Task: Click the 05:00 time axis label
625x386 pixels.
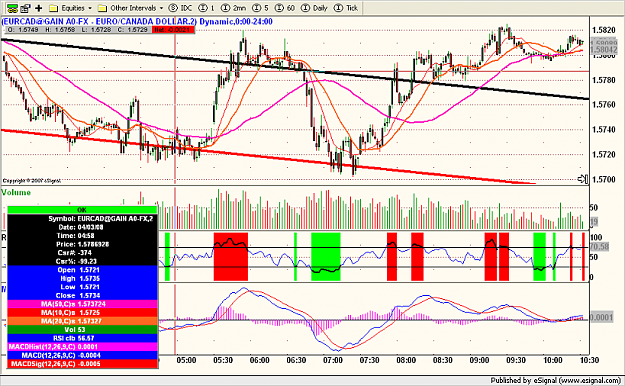Action: [x=186, y=360]
